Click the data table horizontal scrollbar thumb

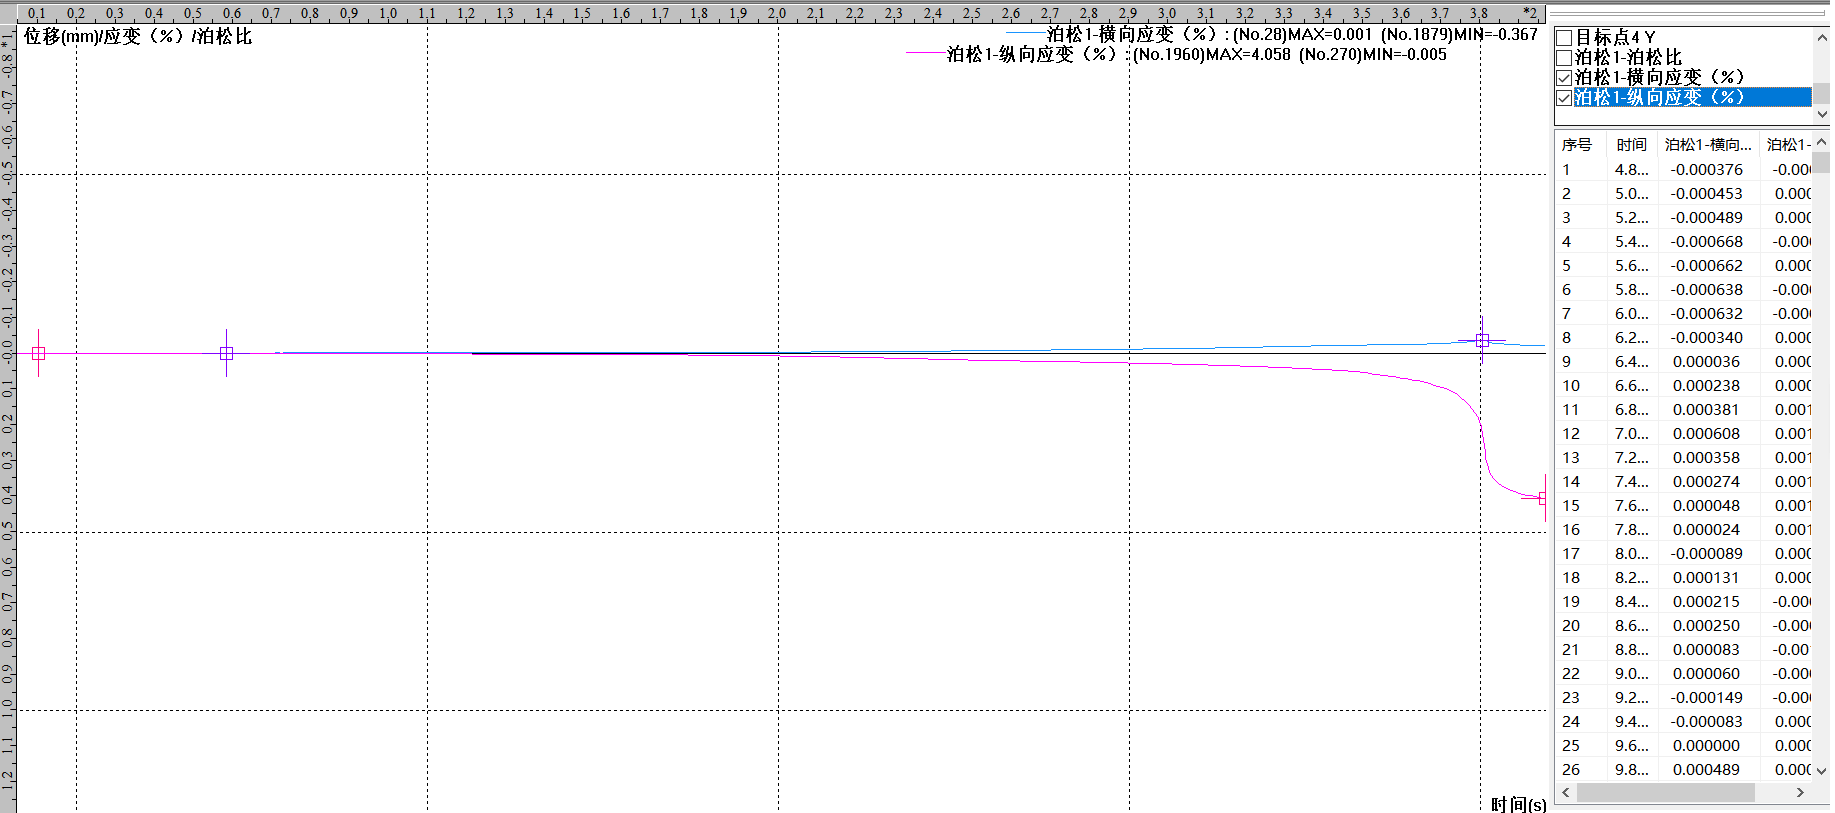click(x=1665, y=792)
